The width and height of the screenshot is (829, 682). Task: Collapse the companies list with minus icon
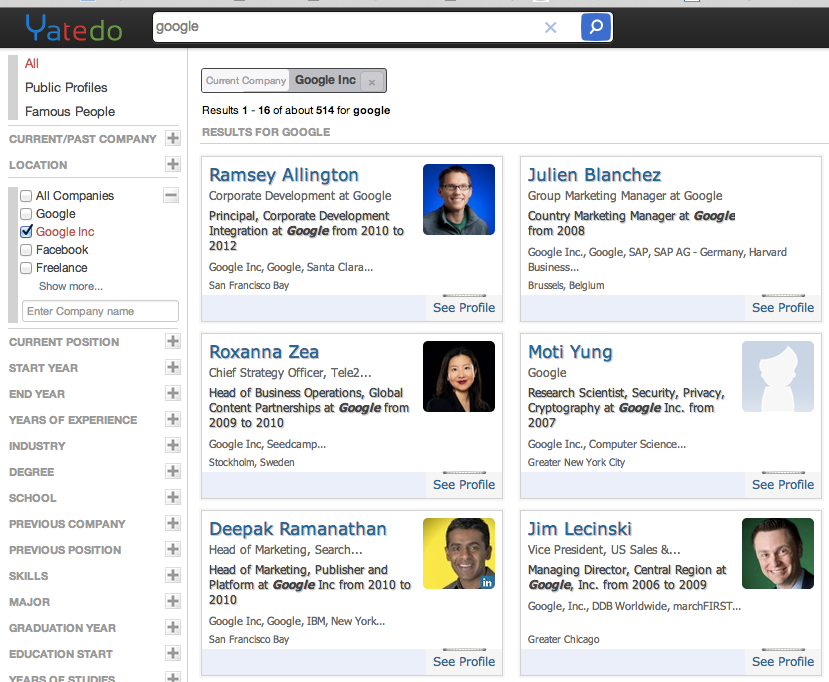[x=170, y=195]
